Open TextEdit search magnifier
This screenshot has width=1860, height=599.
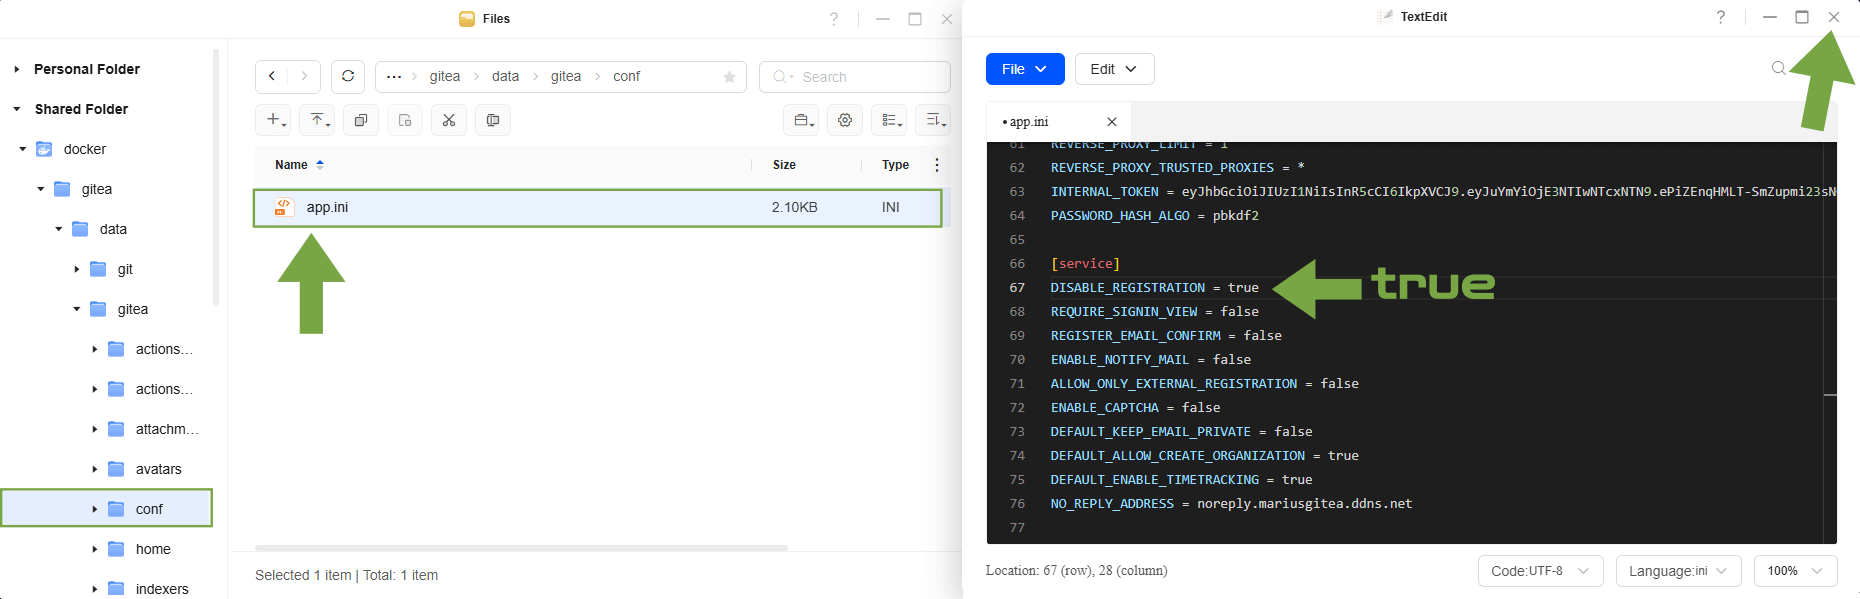(x=1778, y=68)
